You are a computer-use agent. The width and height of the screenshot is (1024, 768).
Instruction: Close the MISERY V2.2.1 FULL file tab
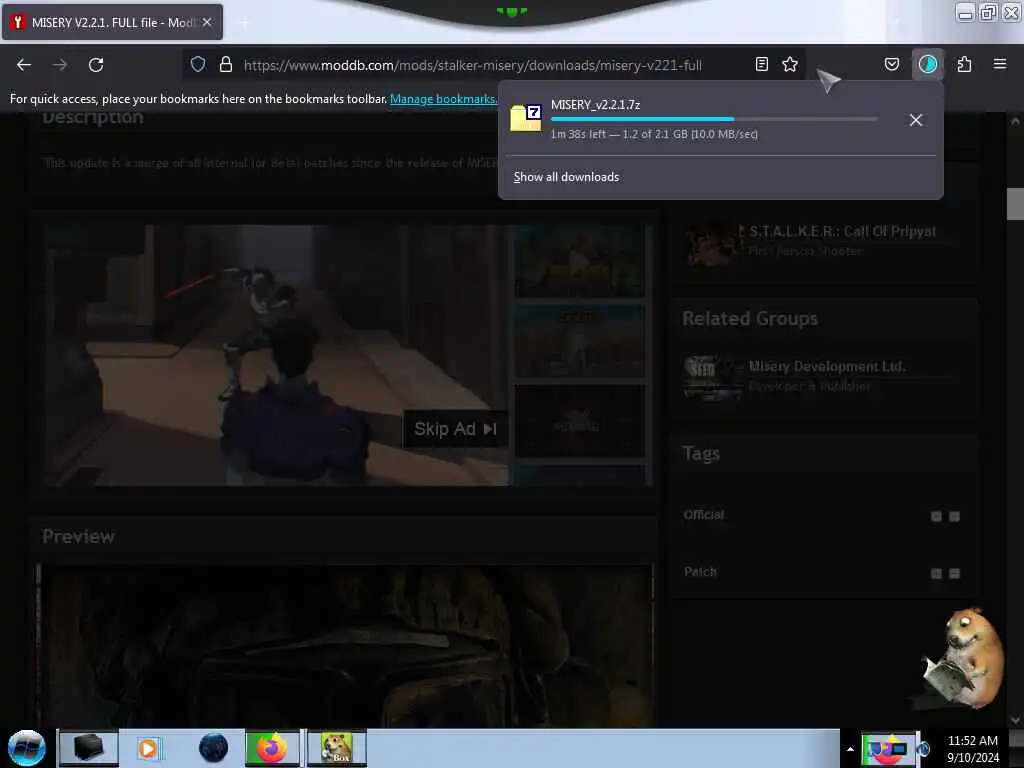click(x=207, y=22)
